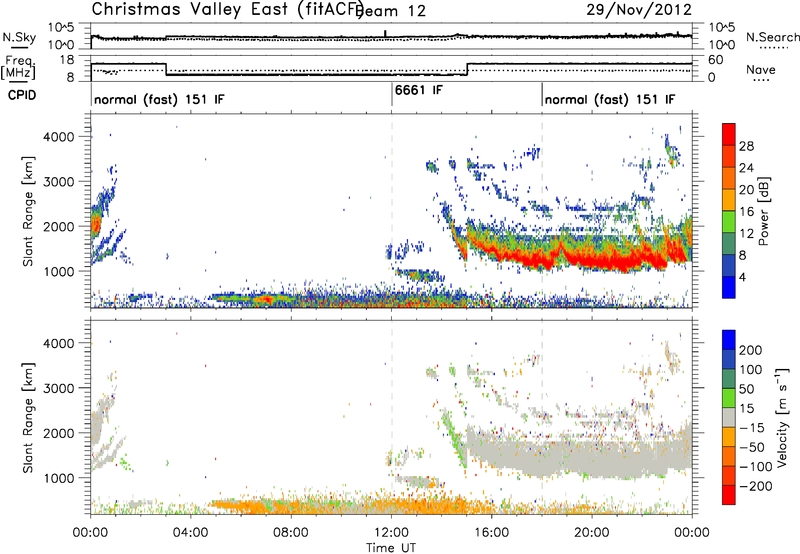Click the '04:00' time axis label
Image resolution: width=800 pixels, height=554 pixels.
pyautogui.click(x=191, y=533)
